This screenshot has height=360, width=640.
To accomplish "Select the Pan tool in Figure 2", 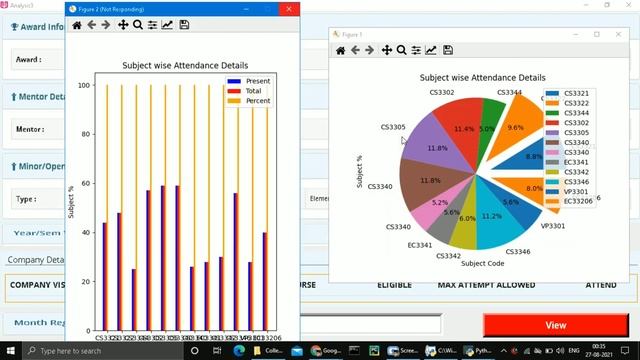I will pyautogui.click(x=123, y=25).
